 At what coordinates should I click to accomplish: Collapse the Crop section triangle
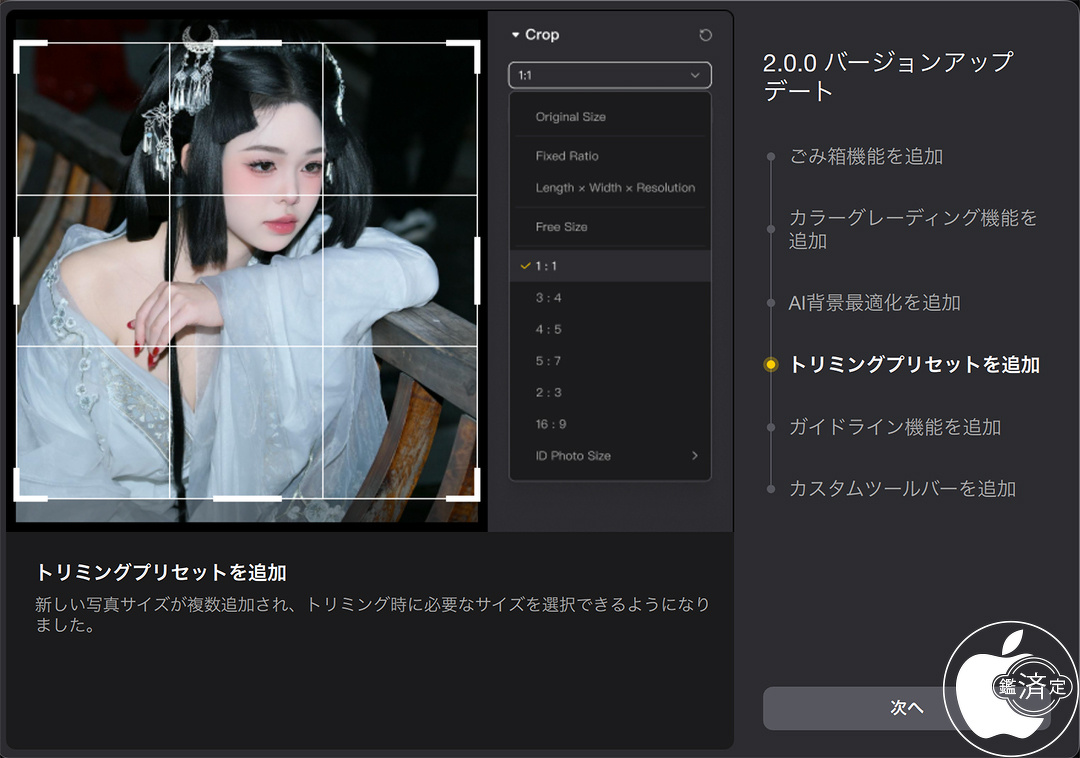[516, 35]
